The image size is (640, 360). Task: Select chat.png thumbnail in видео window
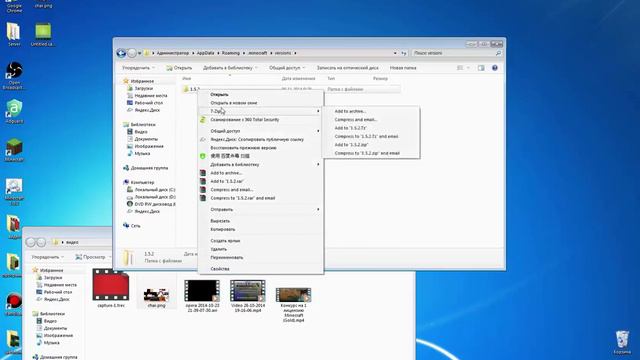point(156,295)
